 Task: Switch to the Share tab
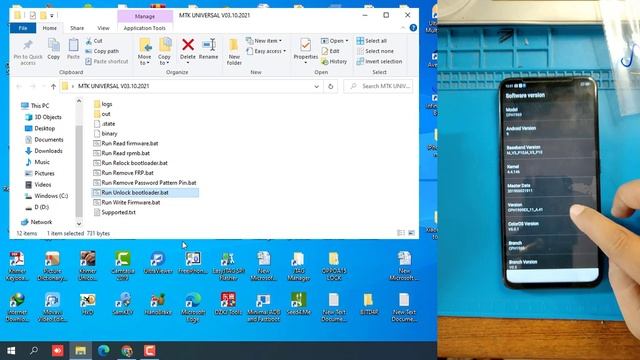coord(77,28)
